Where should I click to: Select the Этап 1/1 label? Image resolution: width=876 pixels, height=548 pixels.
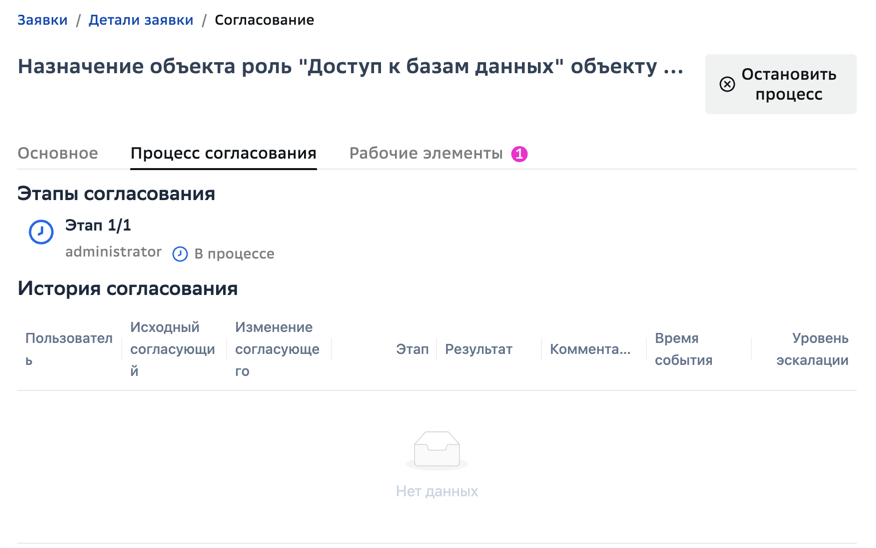[98, 225]
